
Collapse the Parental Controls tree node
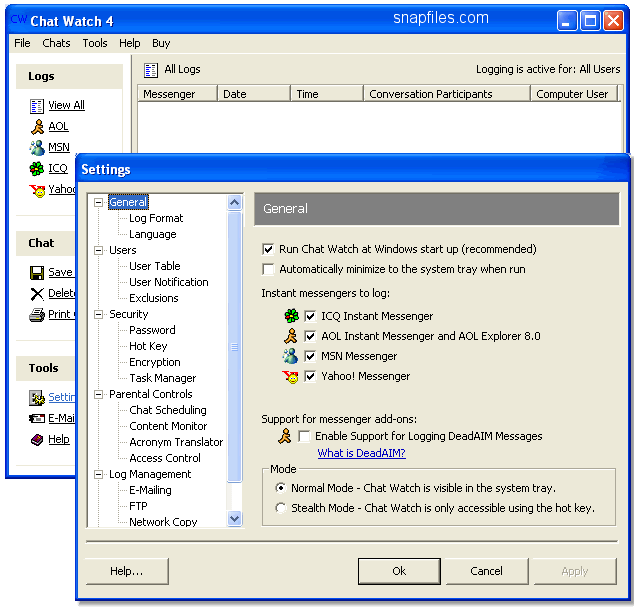coord(99,394)
